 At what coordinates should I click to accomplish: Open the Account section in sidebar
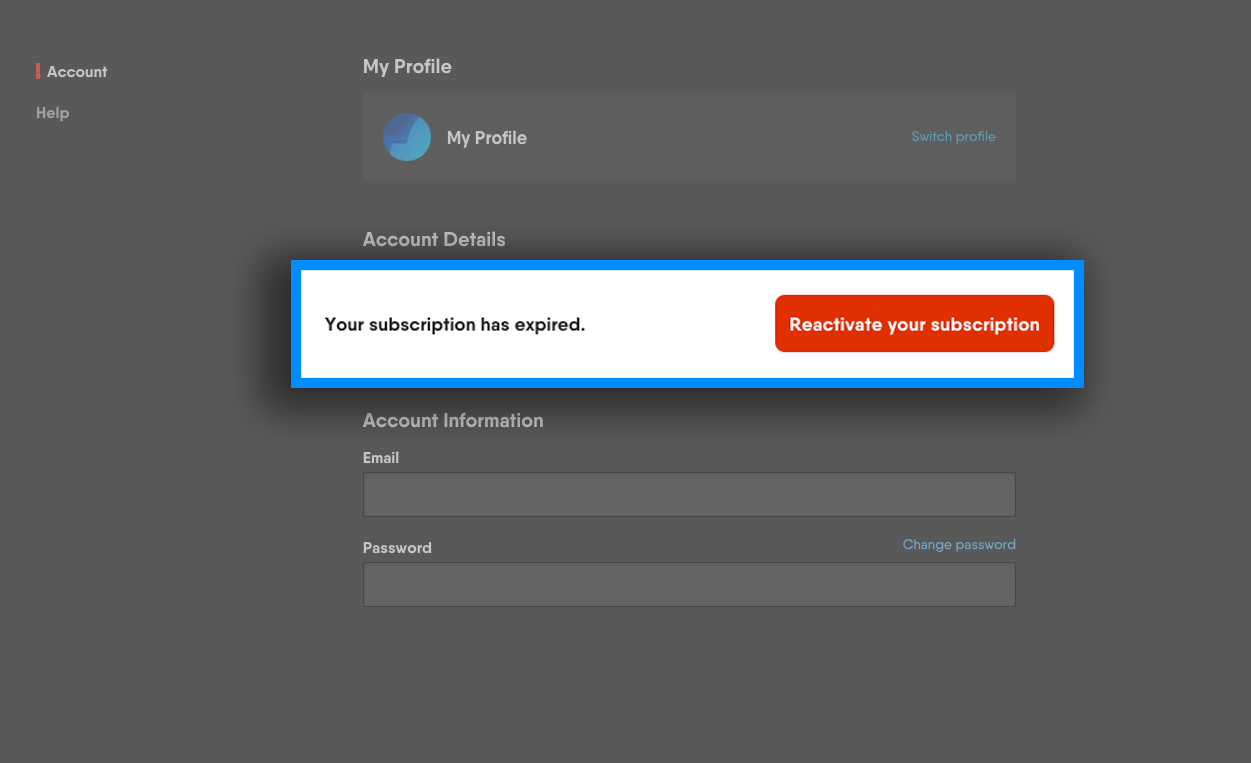(77, 72)
